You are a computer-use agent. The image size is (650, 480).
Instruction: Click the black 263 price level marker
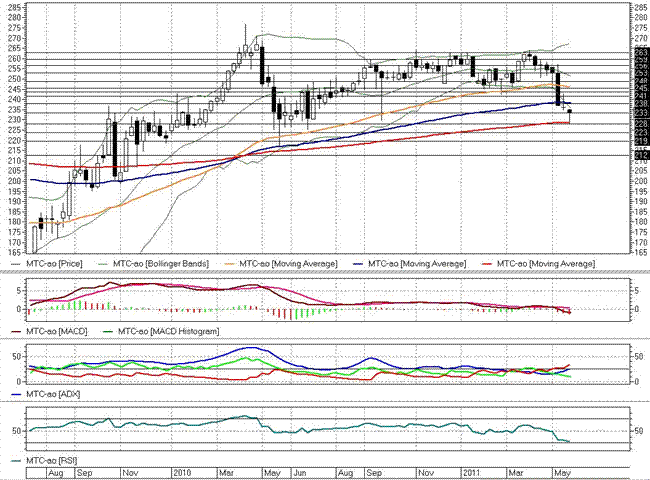[641, 53]
